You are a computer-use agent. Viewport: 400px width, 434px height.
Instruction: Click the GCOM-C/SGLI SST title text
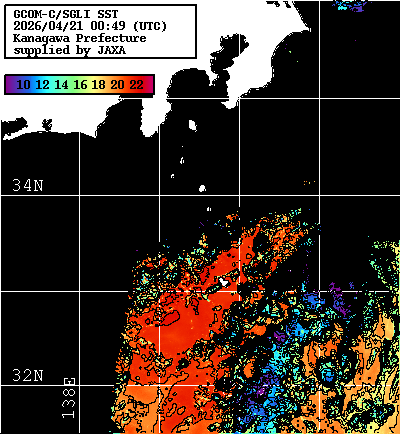click(66, 14)
